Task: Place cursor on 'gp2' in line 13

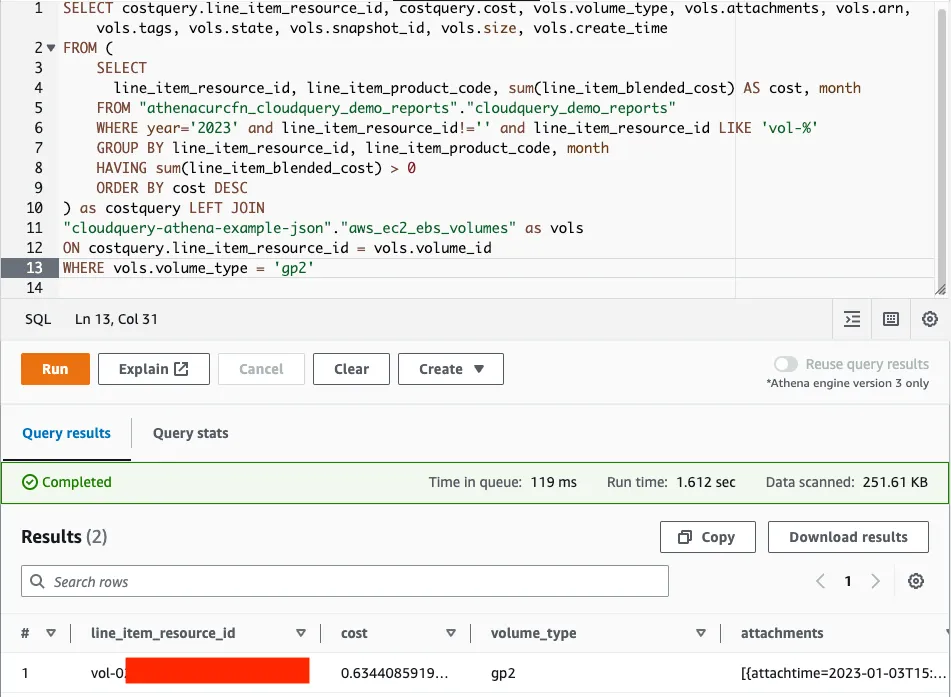Action: click(294, 268)
